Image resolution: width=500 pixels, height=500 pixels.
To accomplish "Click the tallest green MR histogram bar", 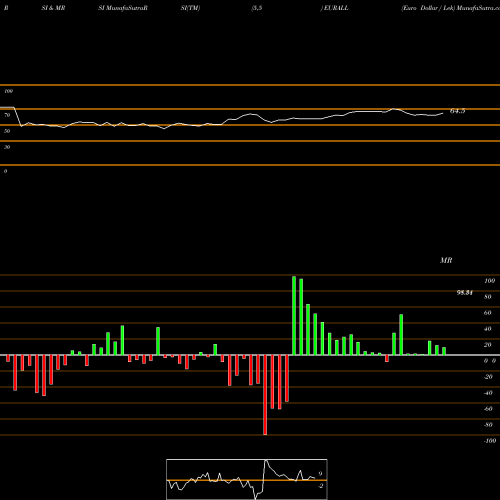I will 294,315.
